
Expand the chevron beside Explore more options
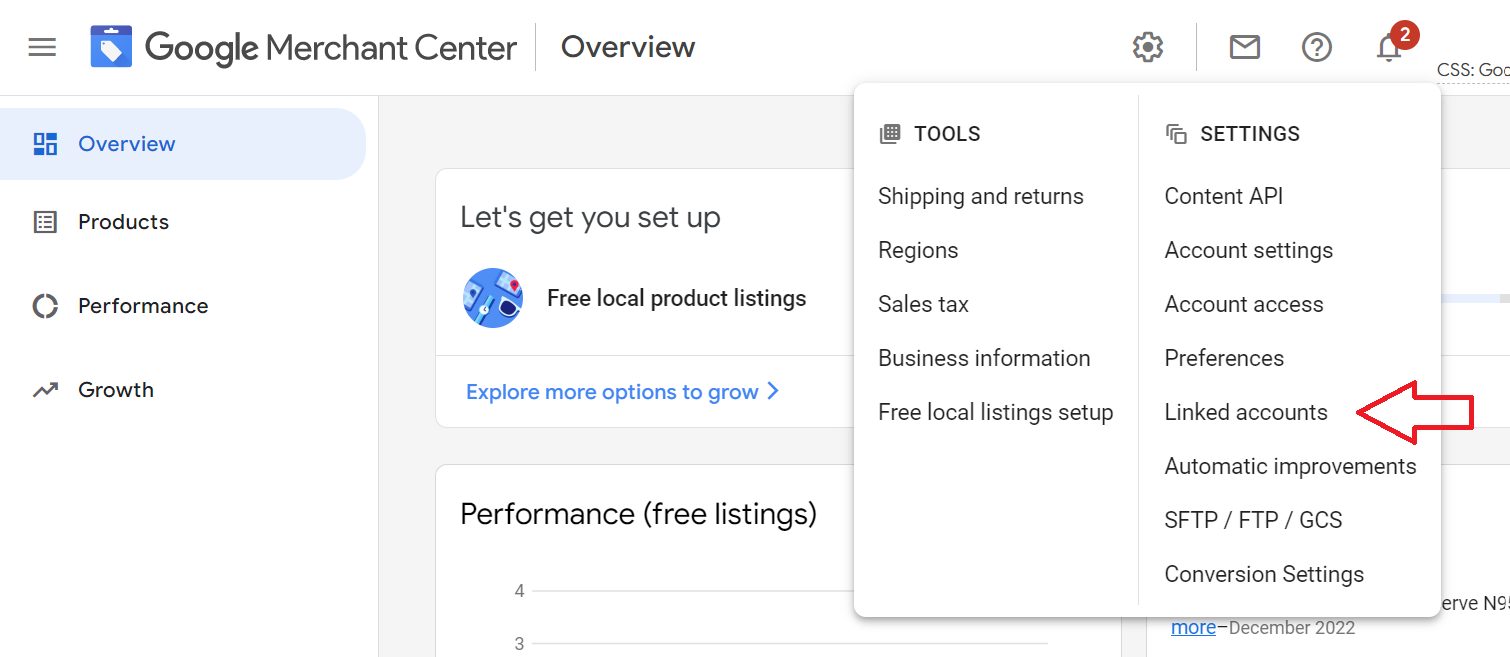[x=772, y=391]
